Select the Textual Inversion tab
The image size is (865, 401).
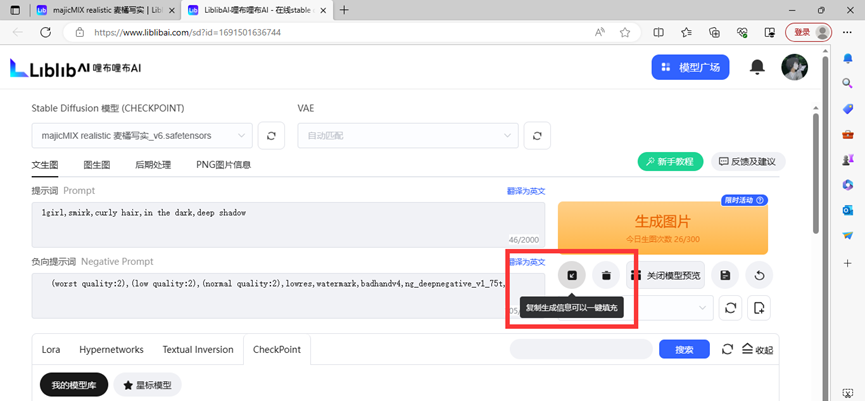(197, 349)
